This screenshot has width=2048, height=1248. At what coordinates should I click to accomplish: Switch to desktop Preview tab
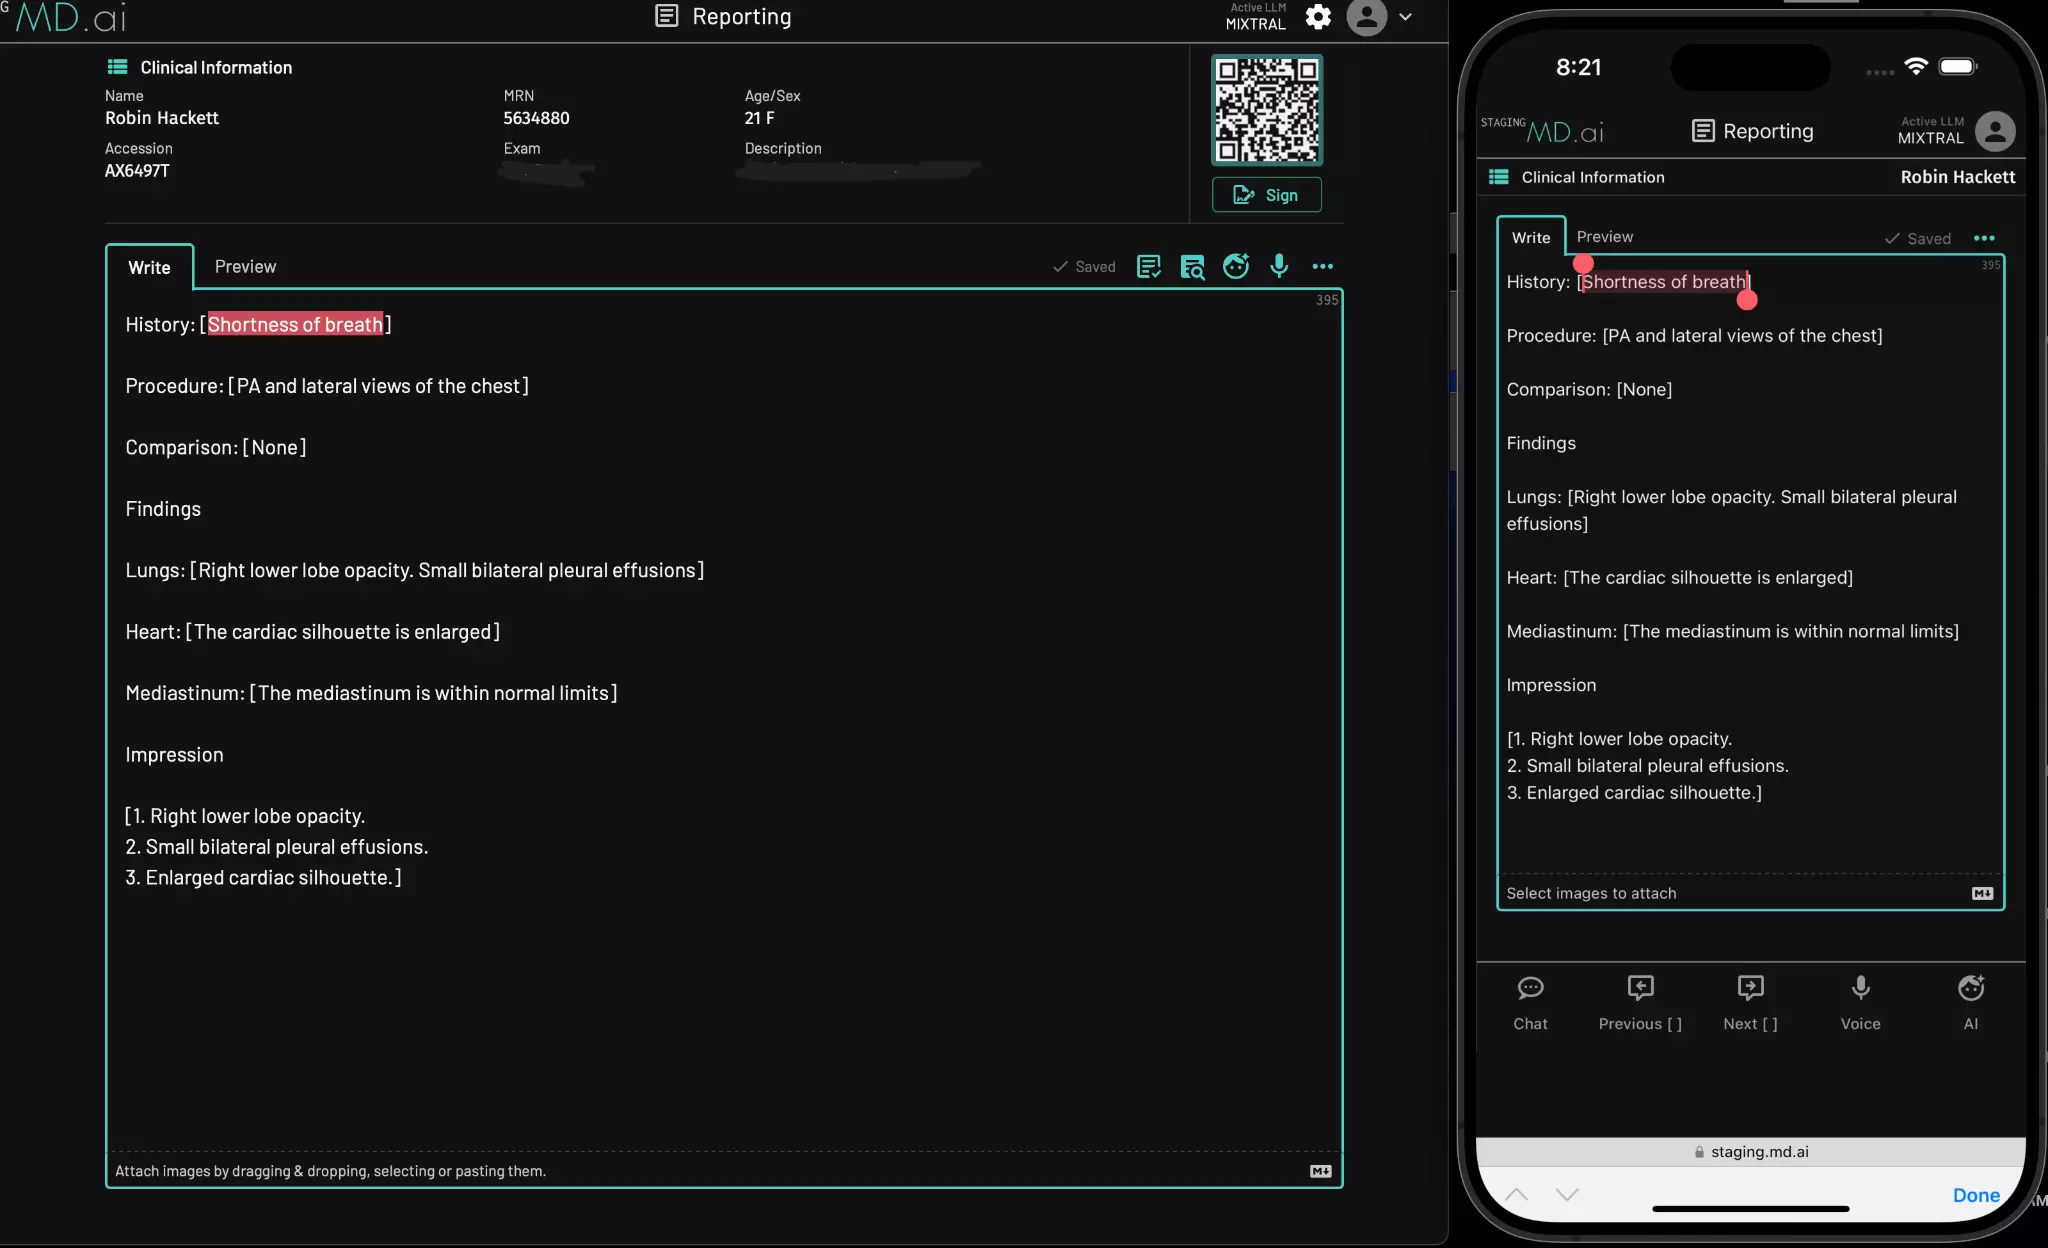(245, 266)
